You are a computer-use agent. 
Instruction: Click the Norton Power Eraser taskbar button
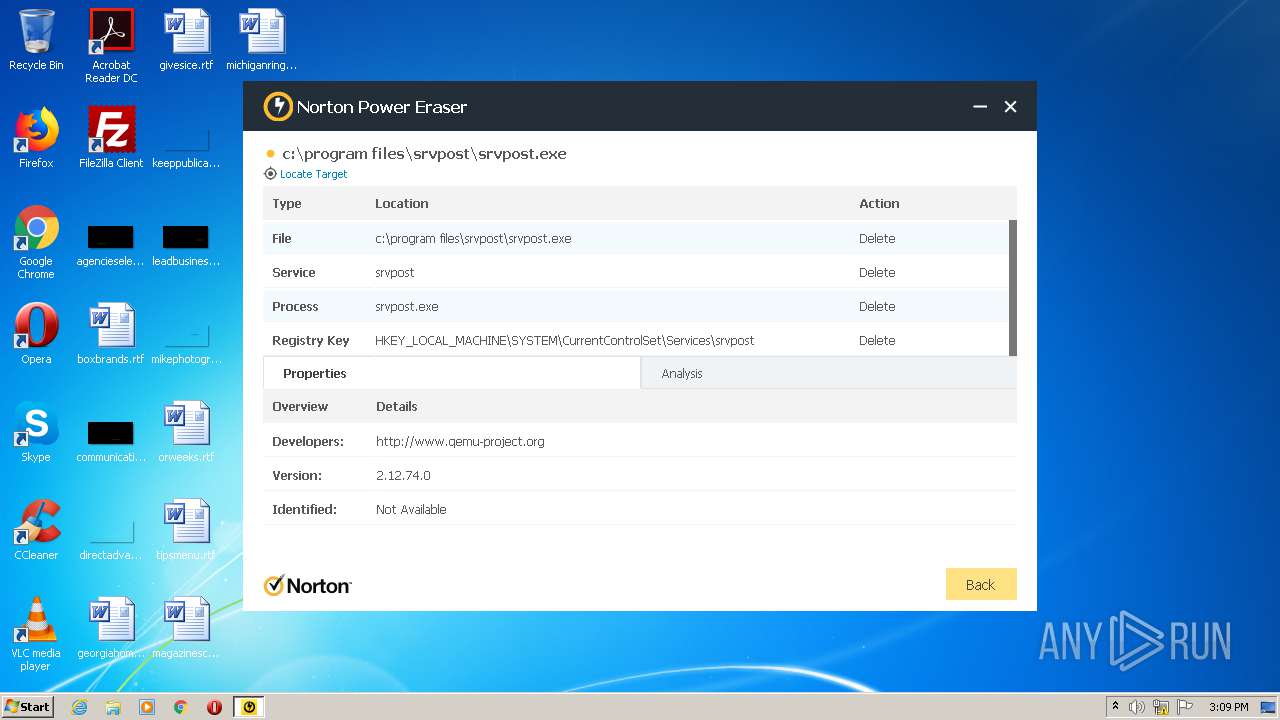coord(249,707)
